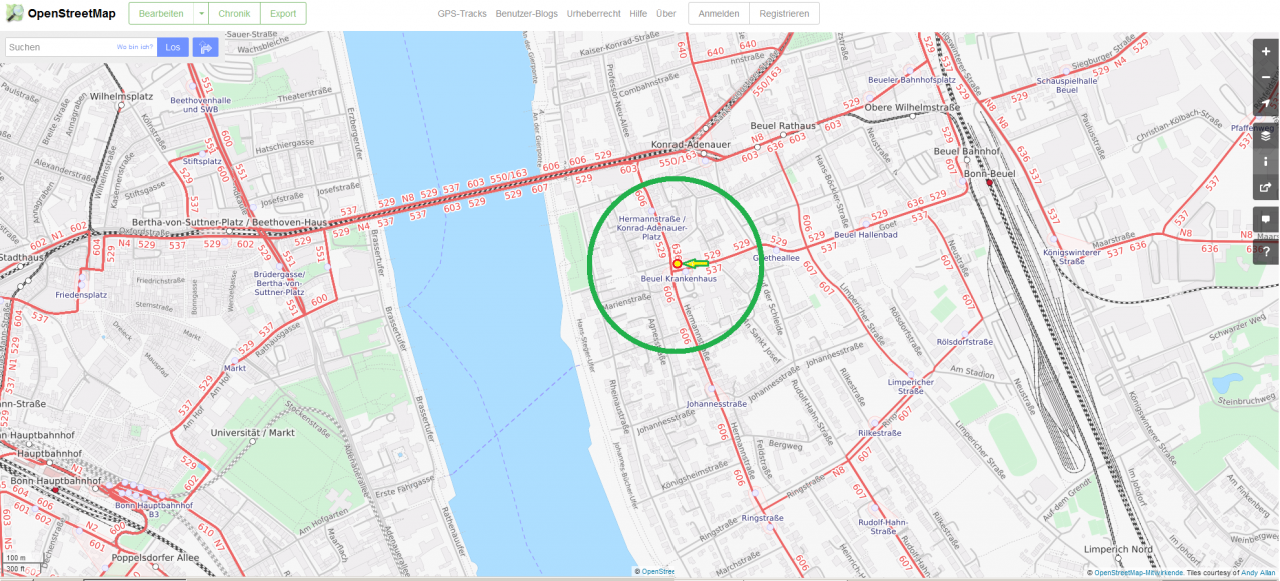Show my location with the arrow icon
The image size is (1280, 581).
point(1266,103)
